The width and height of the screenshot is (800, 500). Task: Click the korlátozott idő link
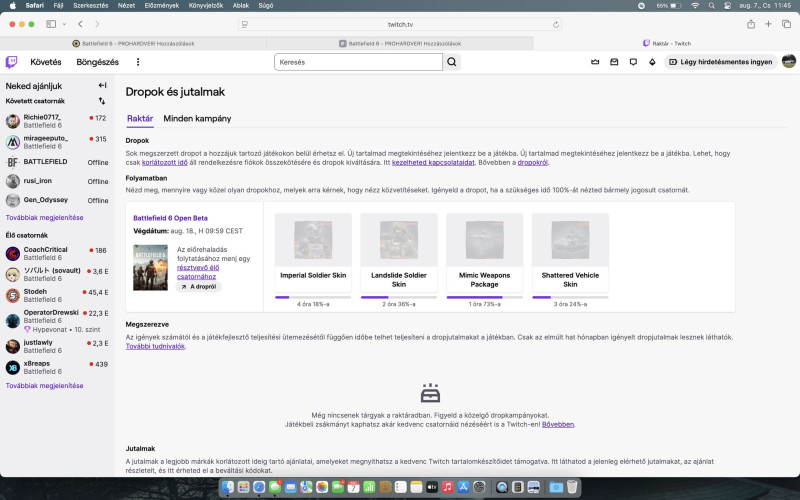[164, 162]
